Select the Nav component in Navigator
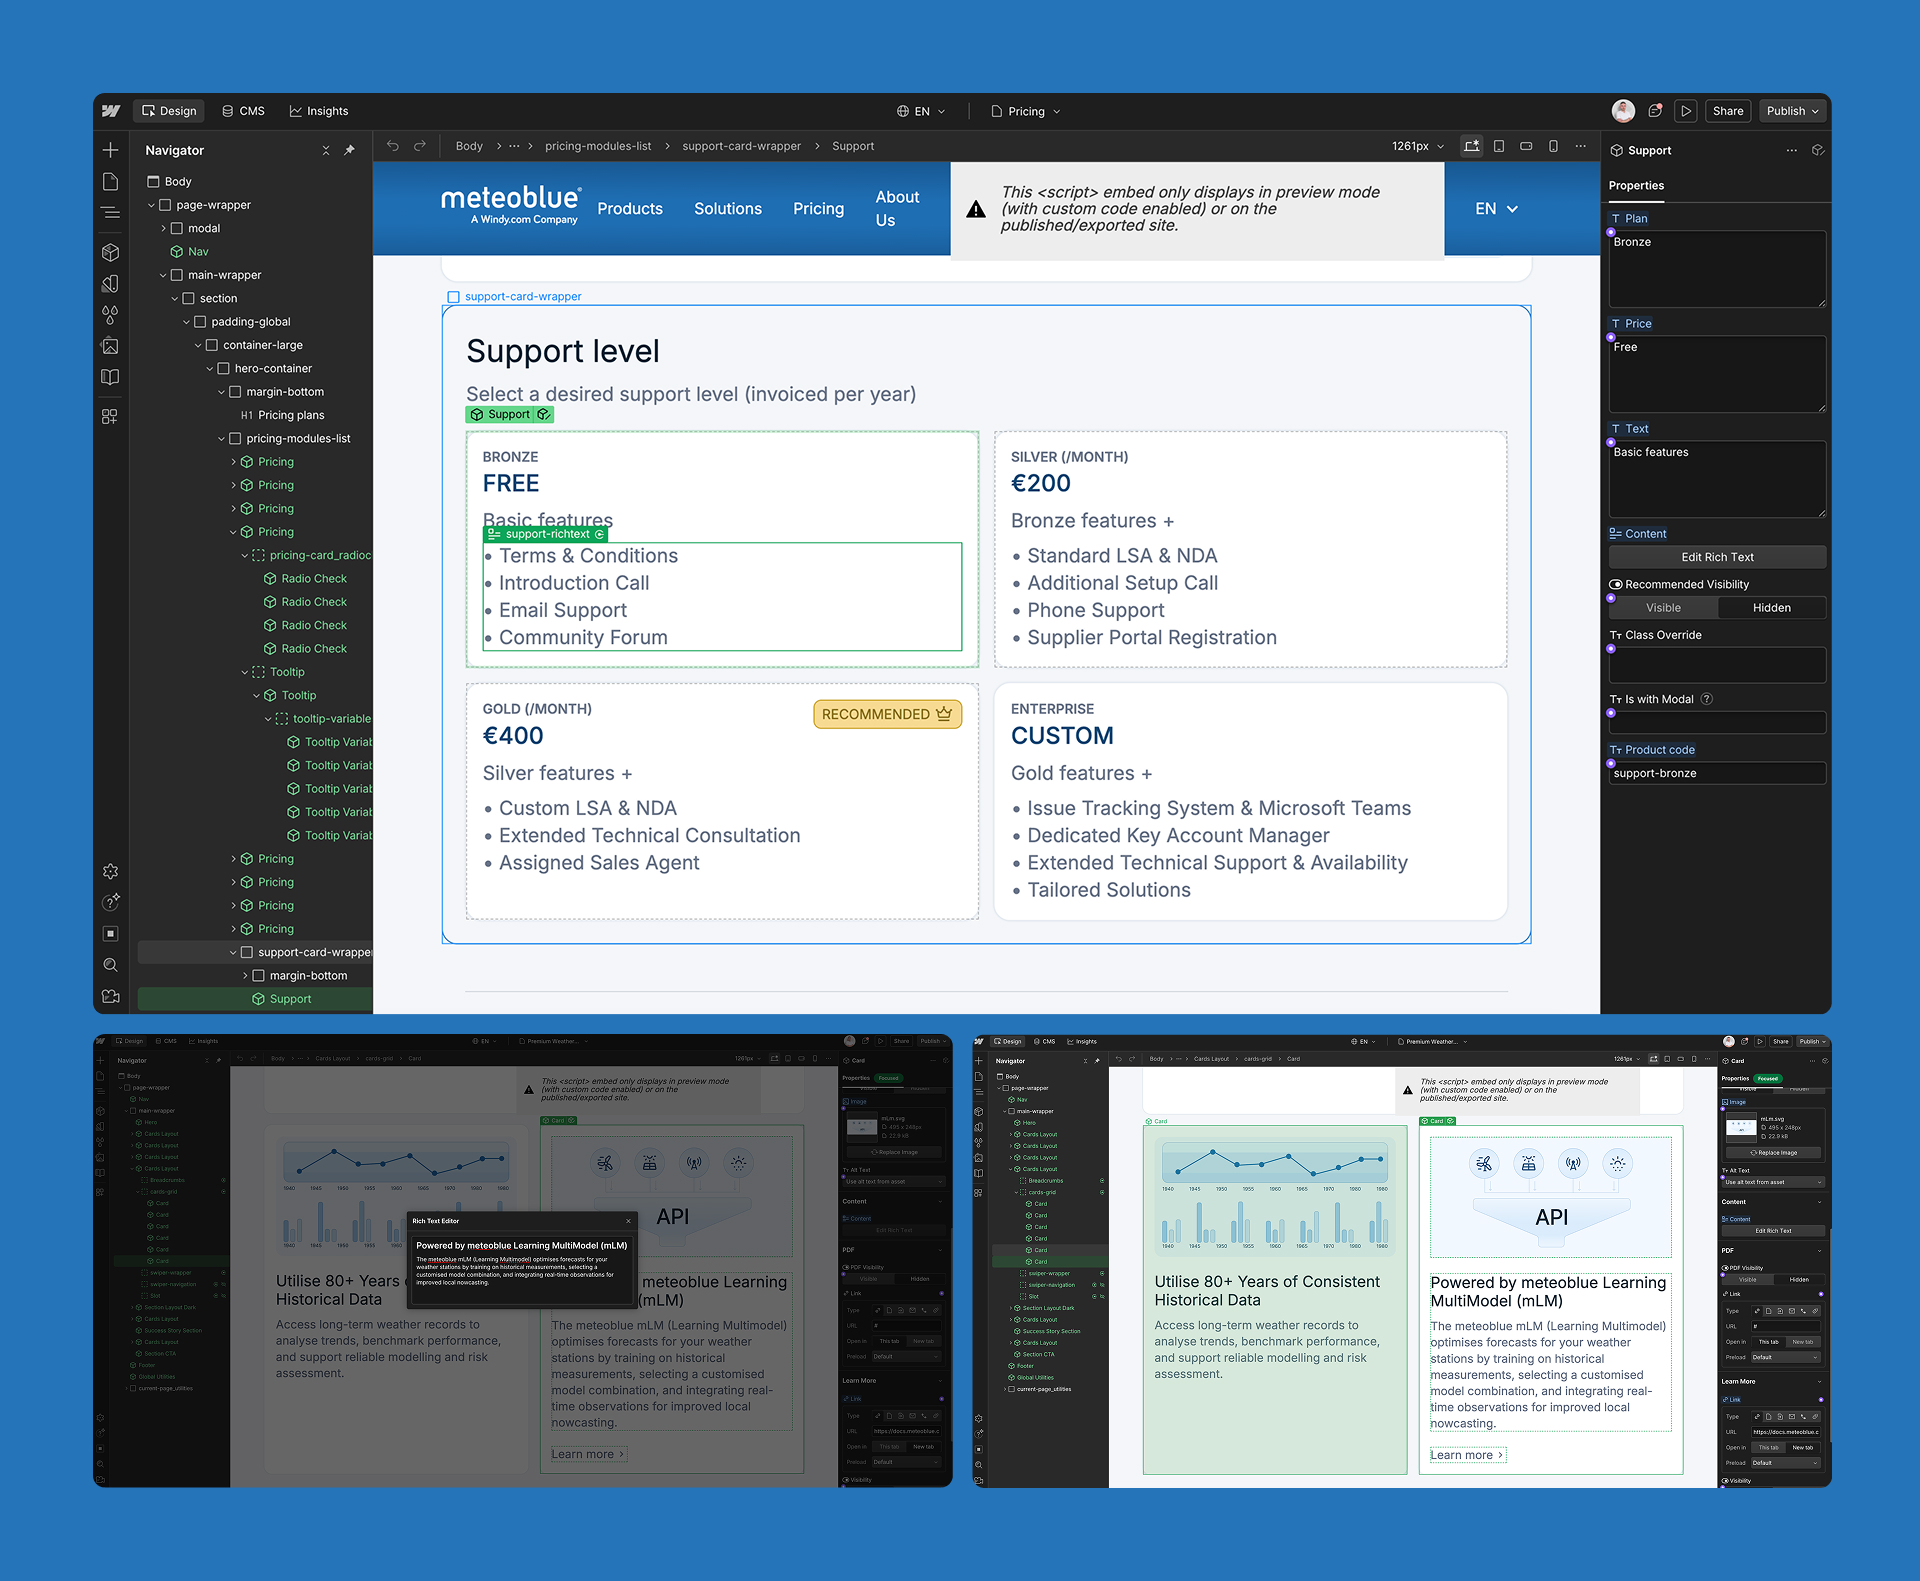 (x=198, y=252)
